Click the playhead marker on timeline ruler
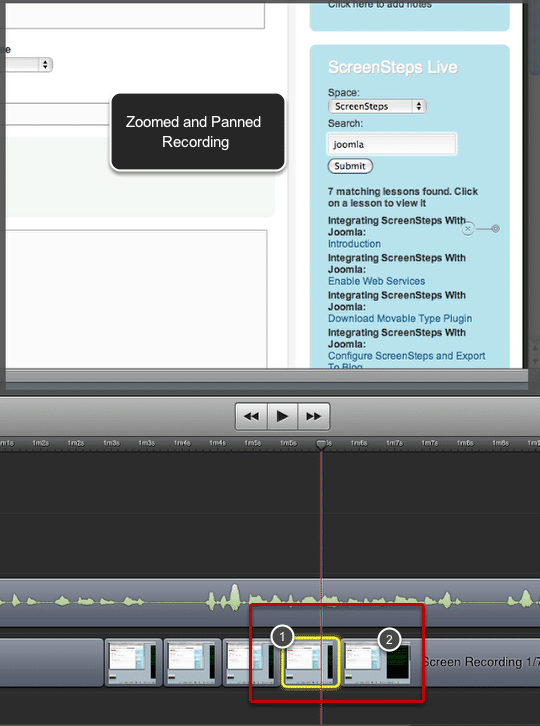The height and width of the screenshot is (726, 540). pyautogui.click(x=321, y=444)
